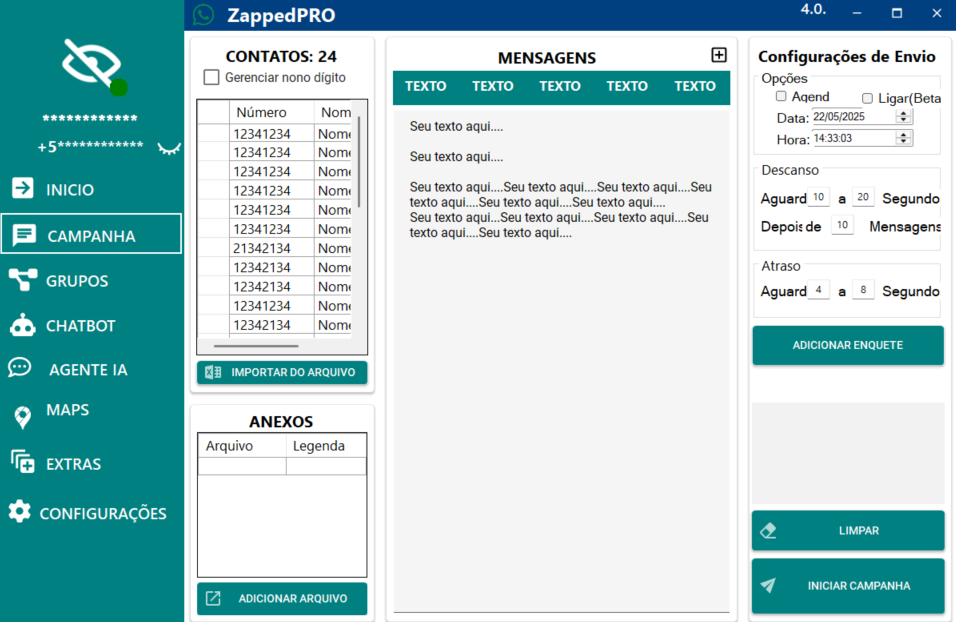Click the Nome column header in contacts

click(x=335, y=113)
